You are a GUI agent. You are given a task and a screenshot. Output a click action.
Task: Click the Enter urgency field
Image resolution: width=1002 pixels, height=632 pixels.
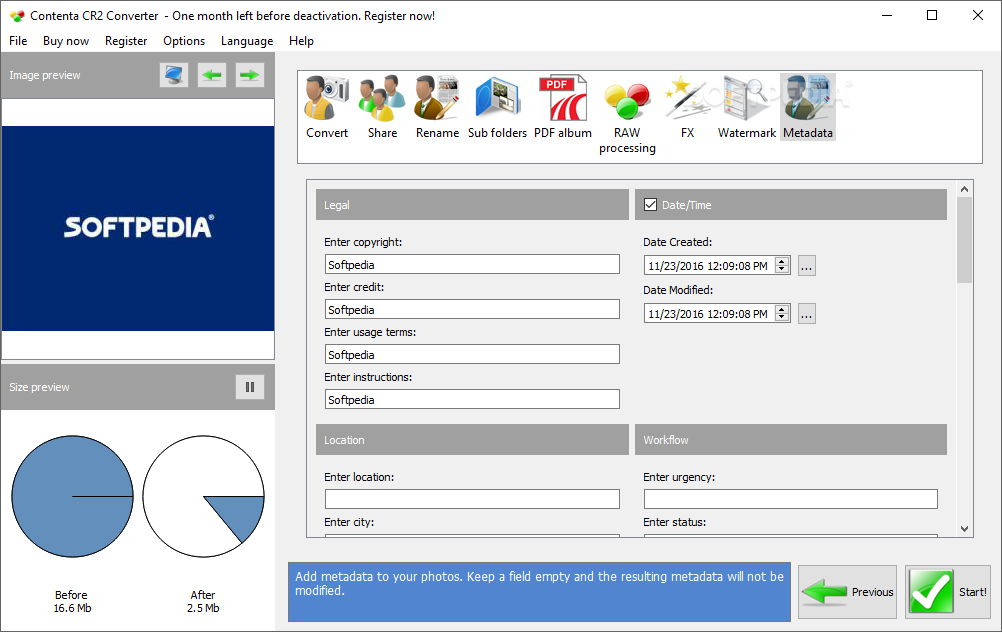click(790, 499)
